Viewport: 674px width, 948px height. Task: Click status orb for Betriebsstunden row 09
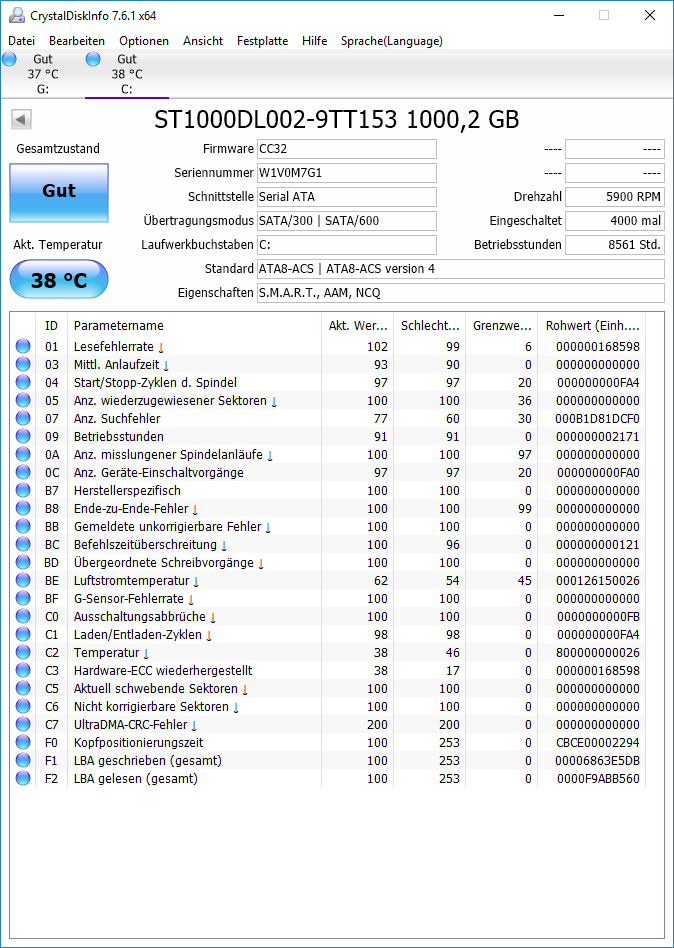click(23, 437)
